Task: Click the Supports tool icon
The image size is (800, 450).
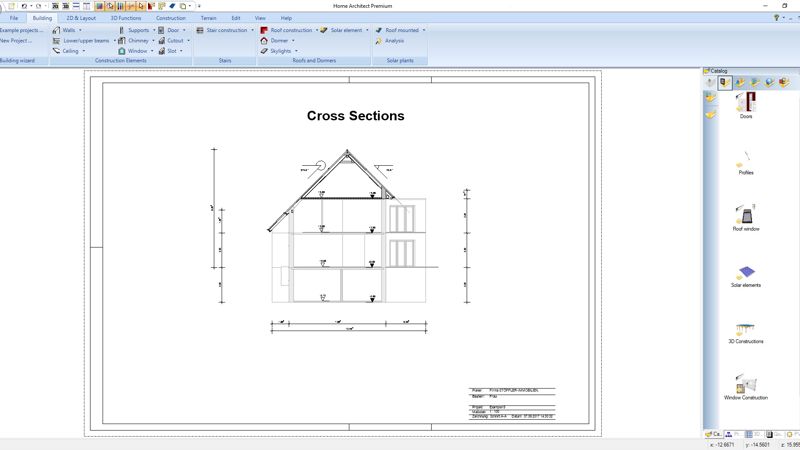Action: [121, 30]
